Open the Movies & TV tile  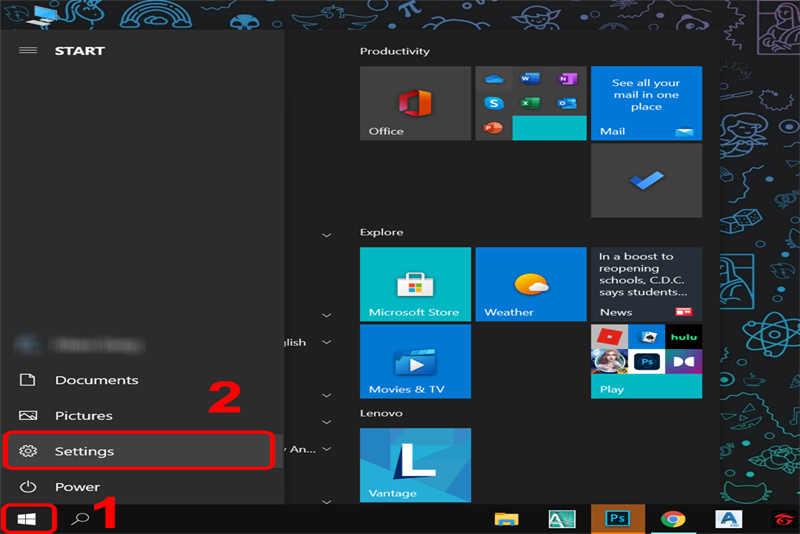[x=415, y=361]
